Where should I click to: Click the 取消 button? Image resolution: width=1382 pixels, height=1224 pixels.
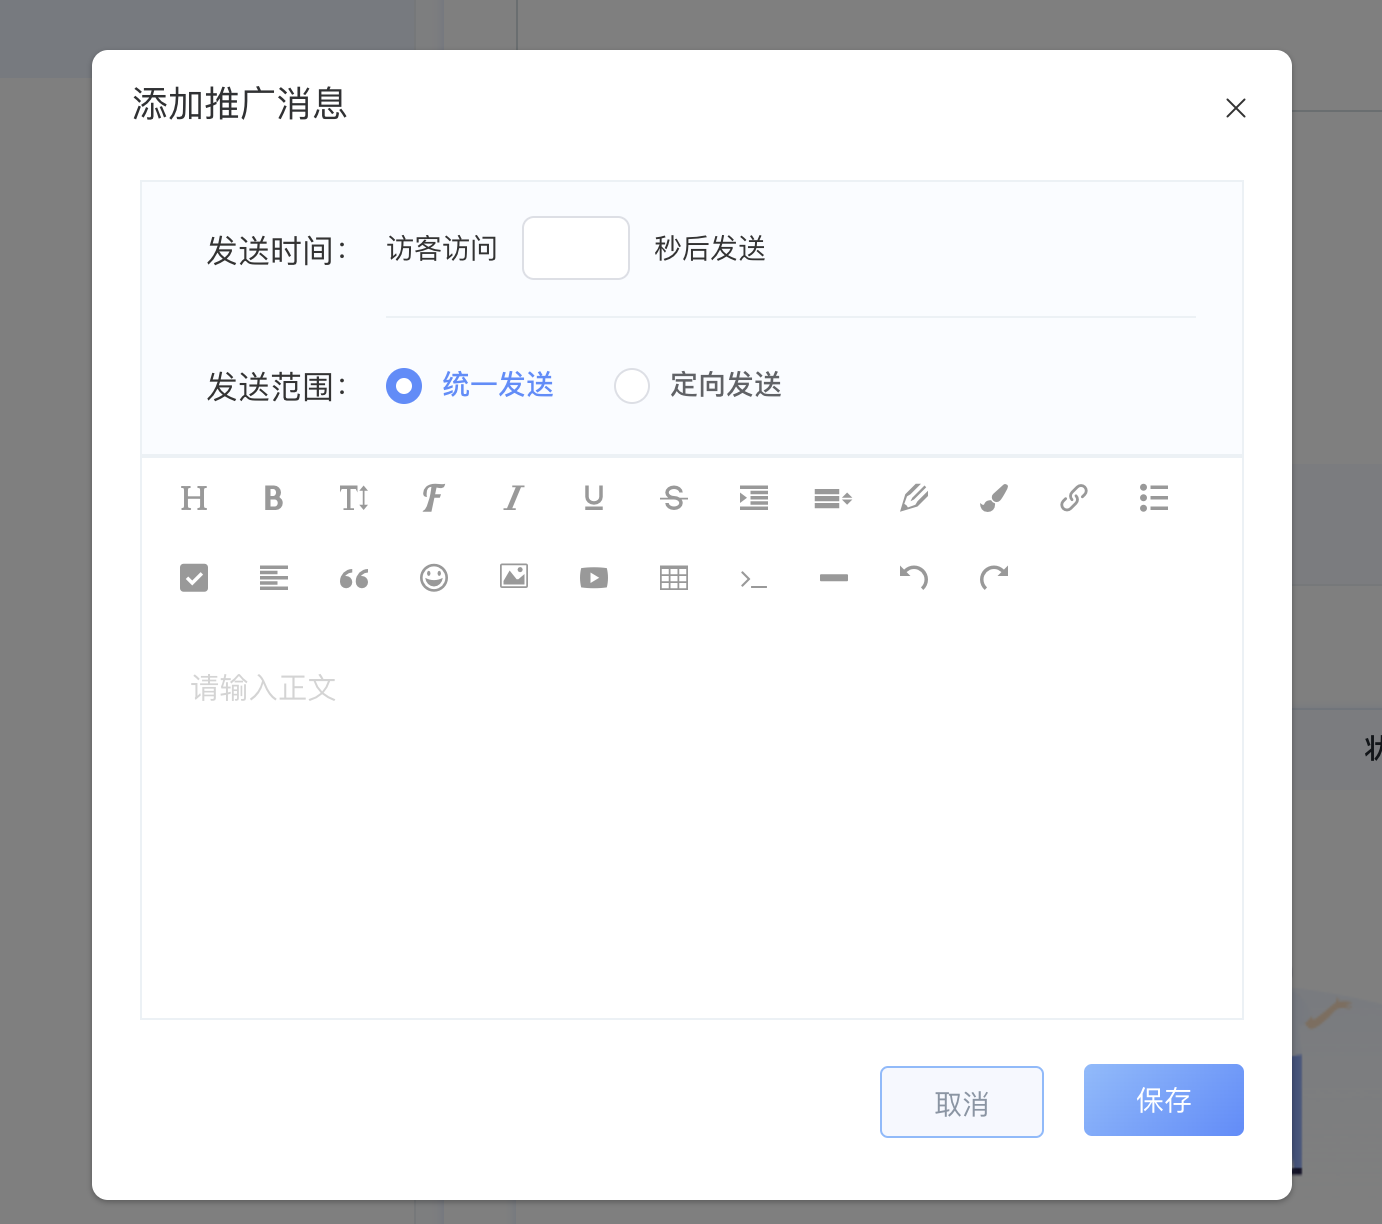point(961,1102)
